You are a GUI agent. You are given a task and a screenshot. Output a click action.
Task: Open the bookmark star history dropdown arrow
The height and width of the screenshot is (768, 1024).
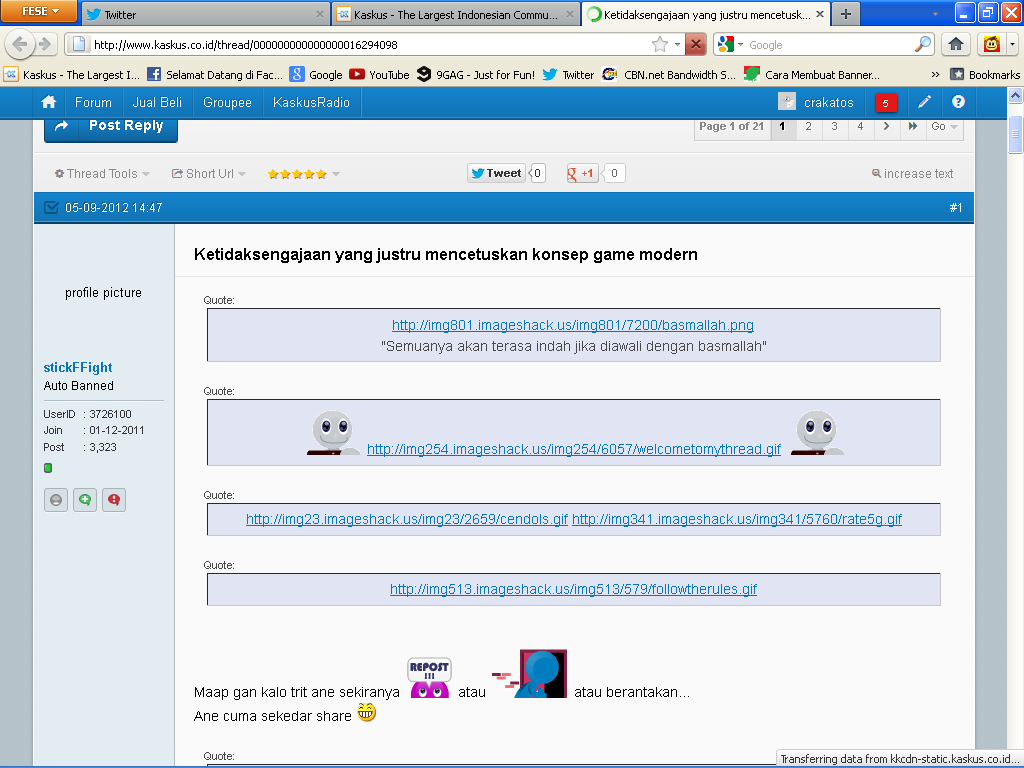(677, 44)
